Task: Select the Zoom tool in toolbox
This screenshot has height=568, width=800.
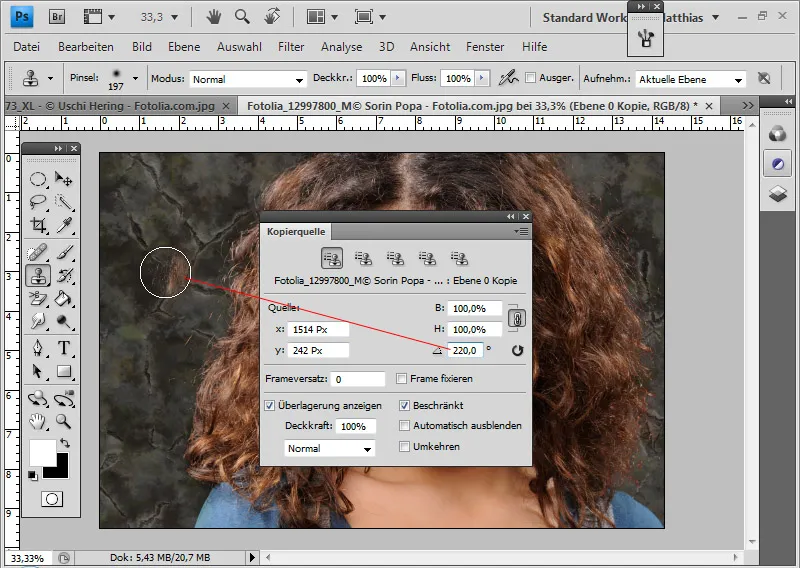Action: [x=64, y=422]
